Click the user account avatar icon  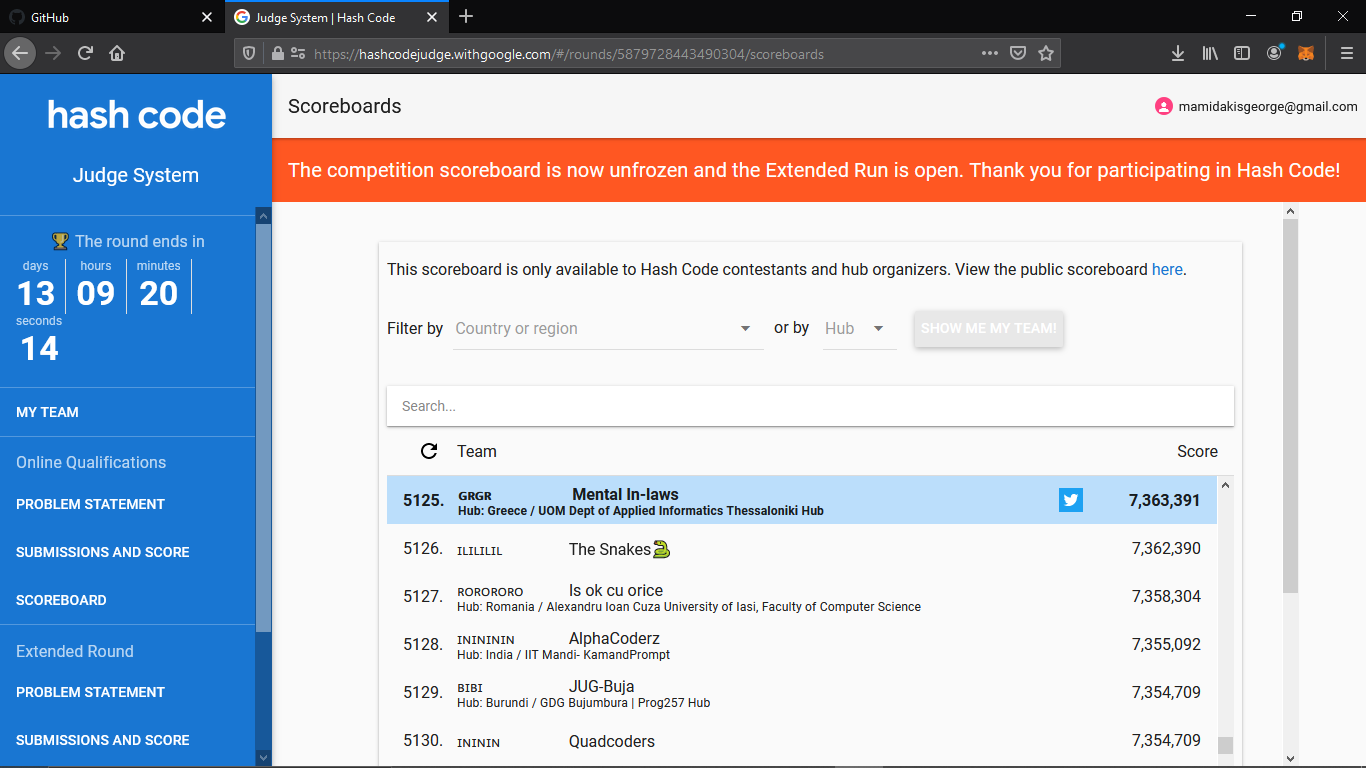click(1163, 106)
